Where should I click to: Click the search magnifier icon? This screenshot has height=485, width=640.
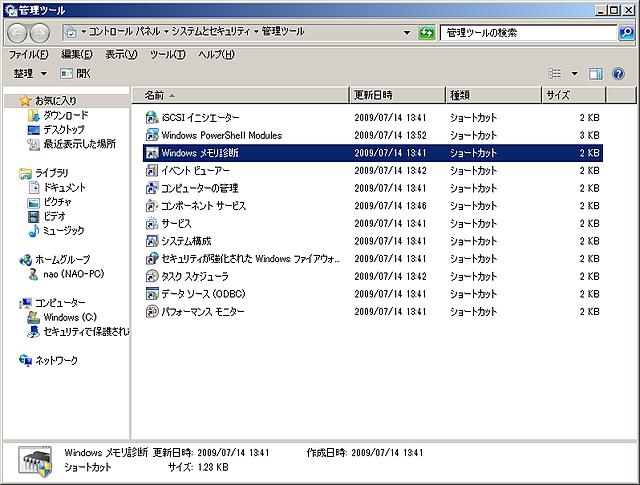point(626,32)
